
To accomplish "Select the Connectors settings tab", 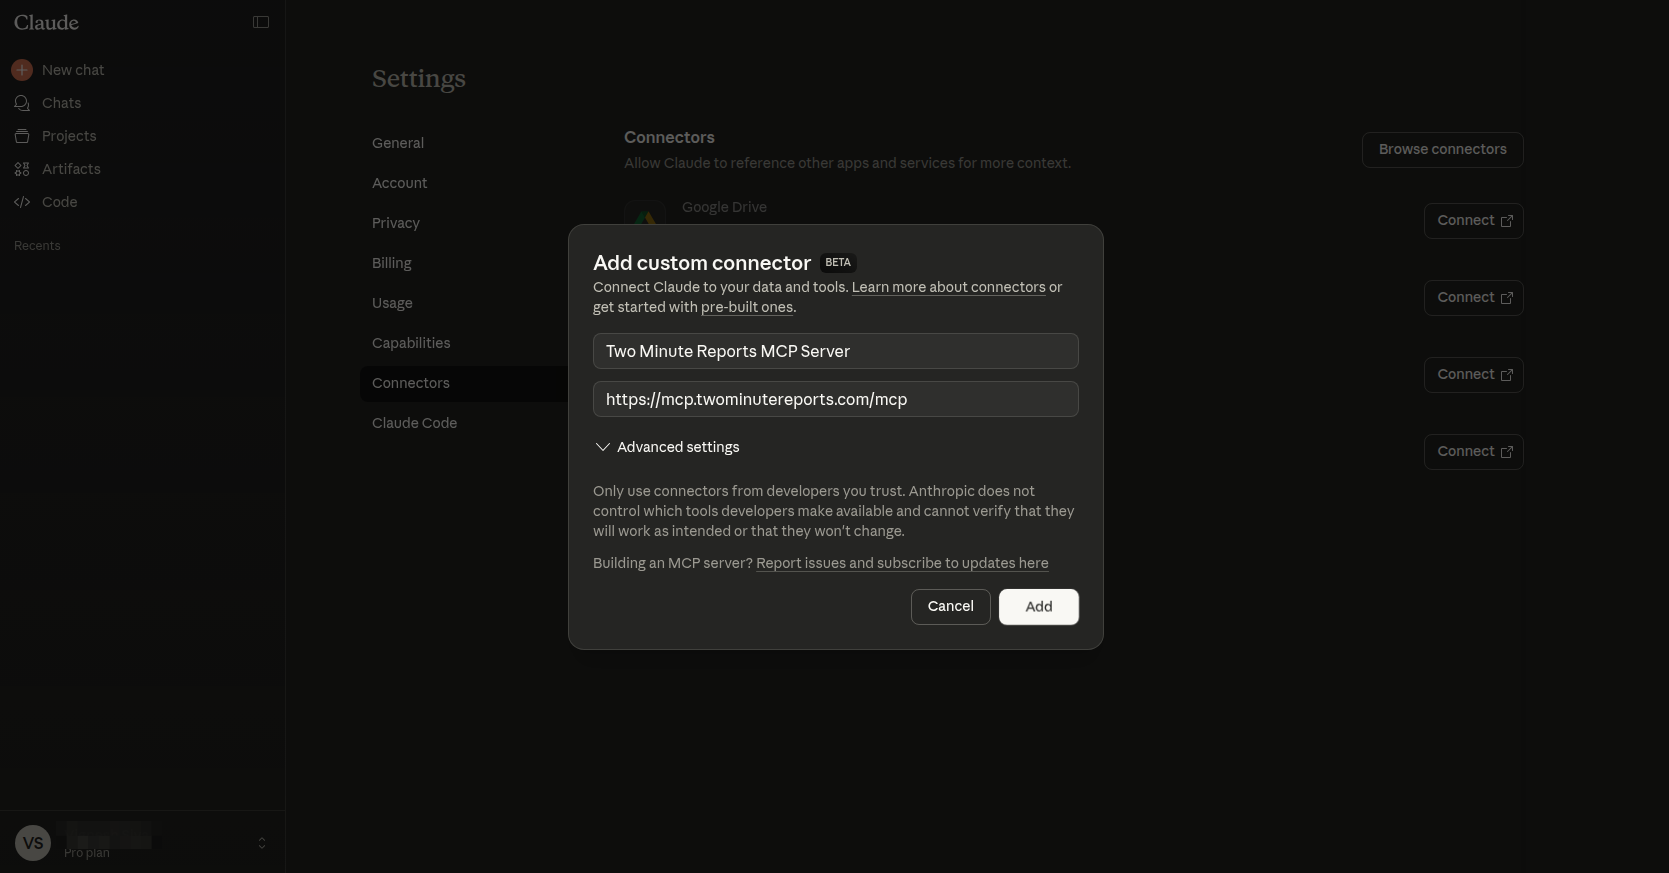I will pos(411,383).
